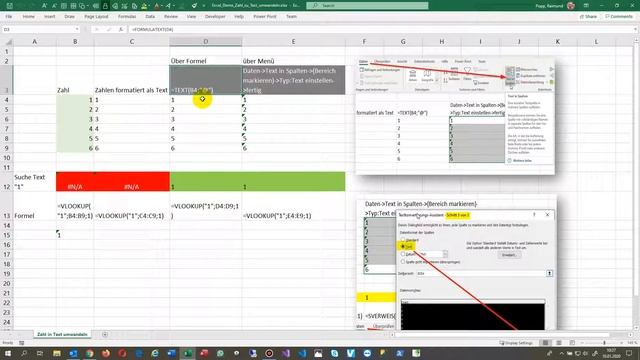Click the macro recording icon in status bar
Viewport: 640px width, 360px height.
[22, 343]
